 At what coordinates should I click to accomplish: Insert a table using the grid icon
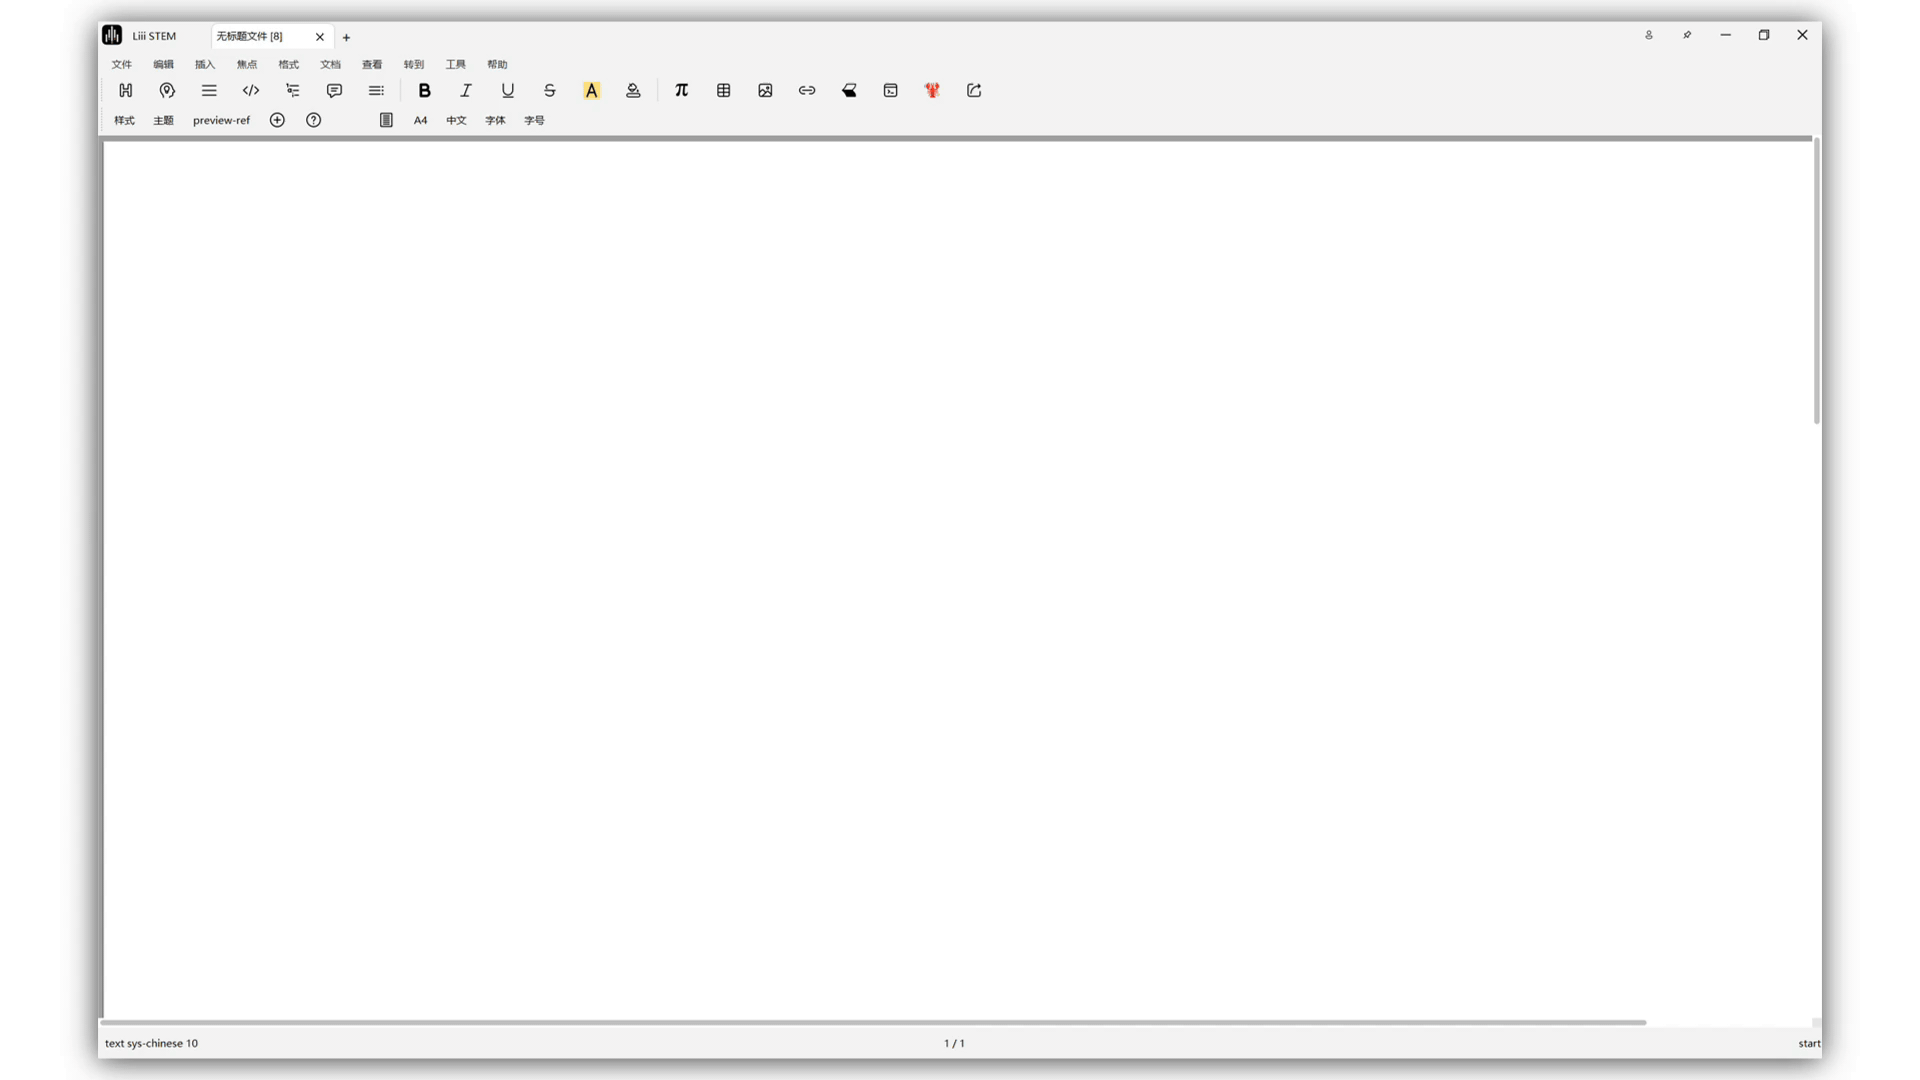[x=723, y=90]
